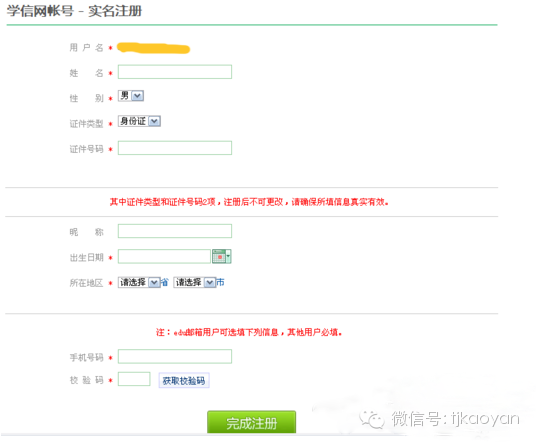Open the 性别 gender dropdown
The width and height of the screenshot is (536, 444).
(x=131, y=96)
